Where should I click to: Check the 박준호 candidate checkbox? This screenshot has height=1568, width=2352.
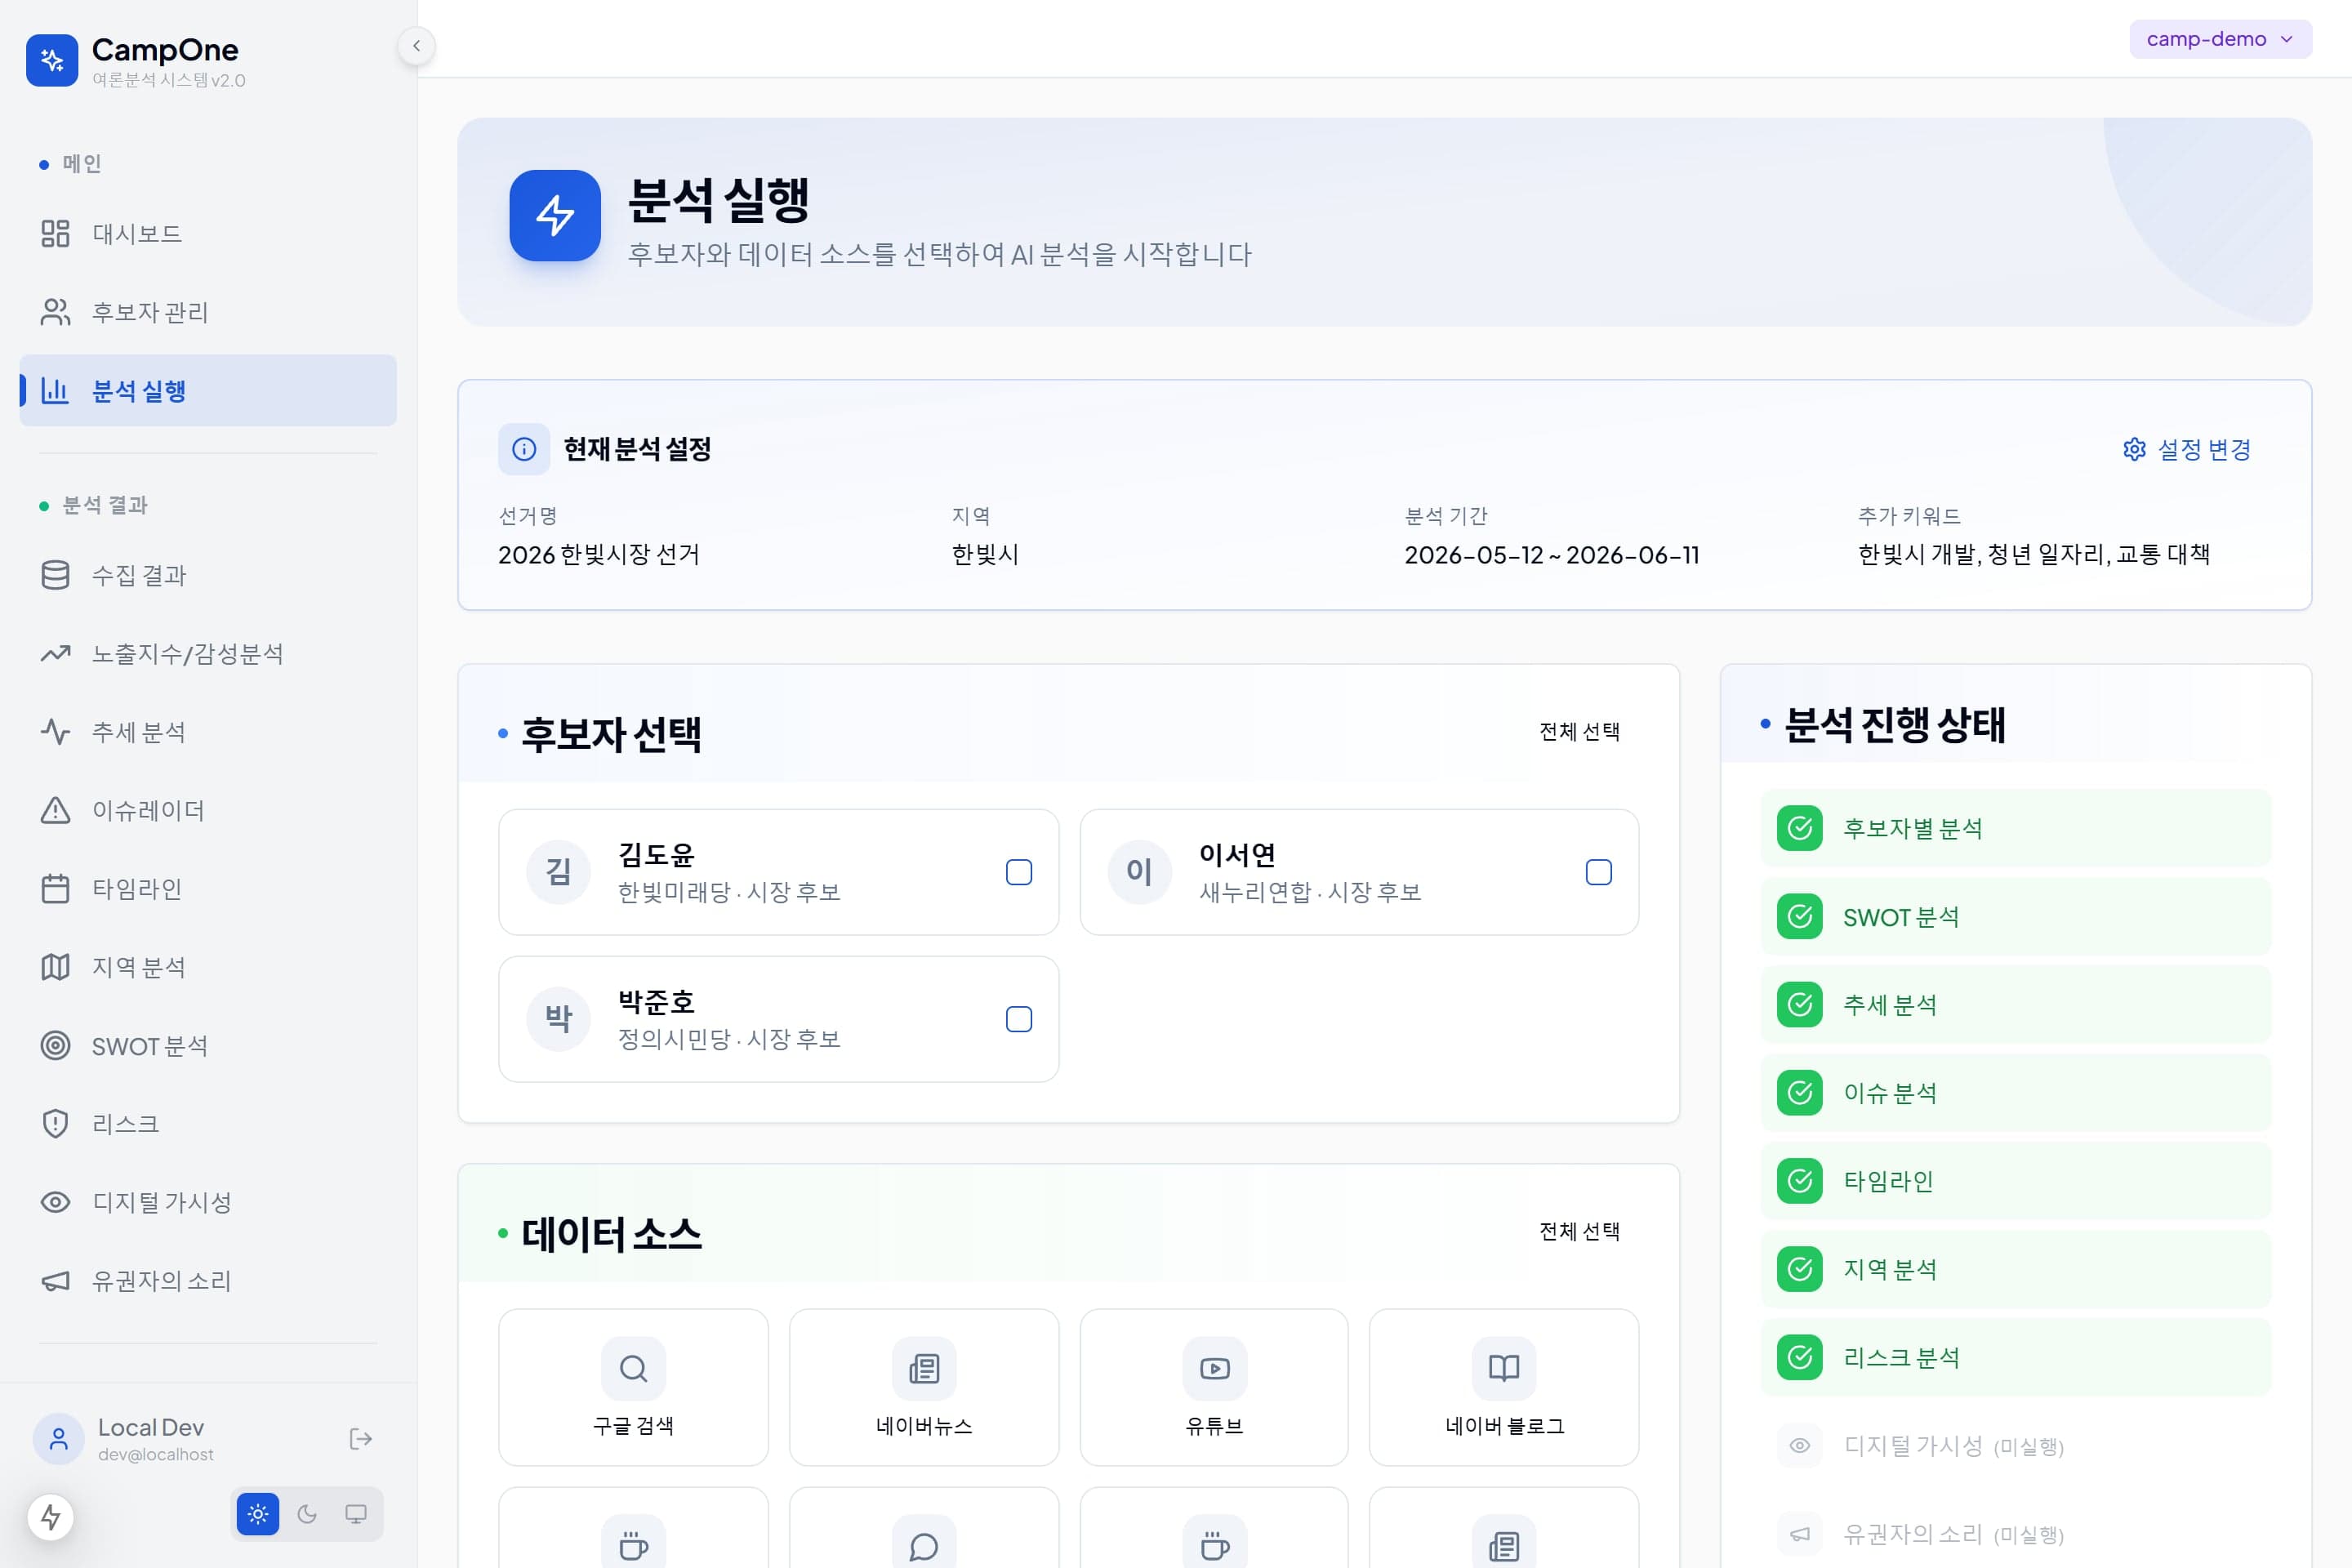point(1019,1019)
